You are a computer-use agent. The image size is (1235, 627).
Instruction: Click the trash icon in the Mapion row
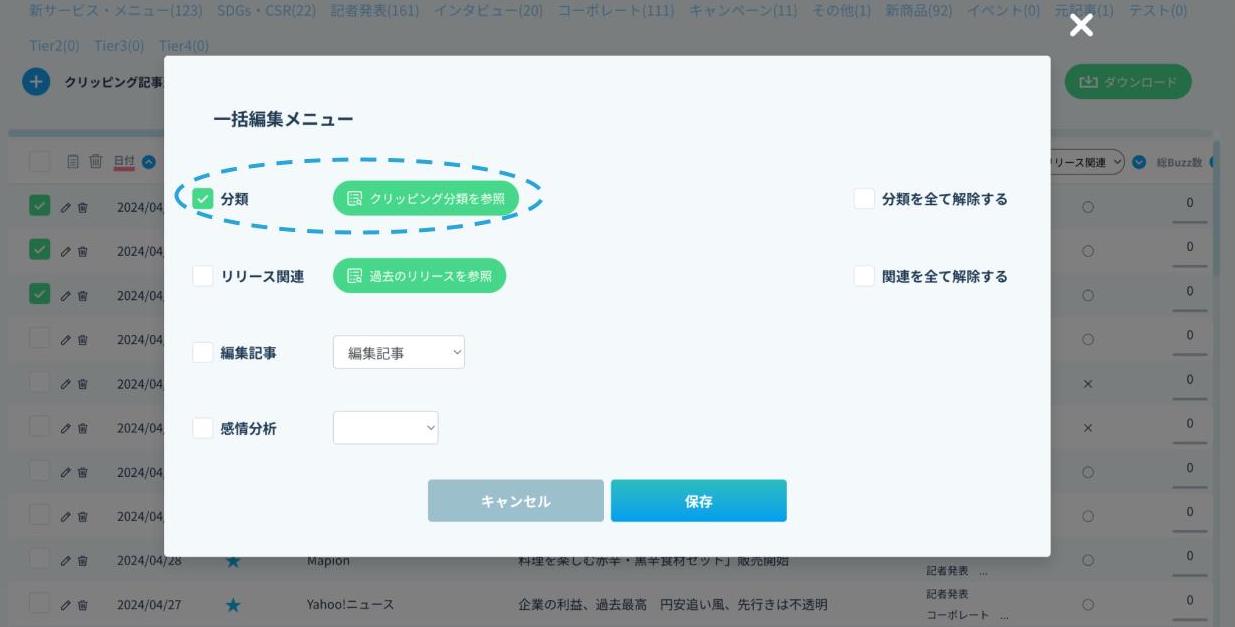pyautogui.click(x=83, y=561)
